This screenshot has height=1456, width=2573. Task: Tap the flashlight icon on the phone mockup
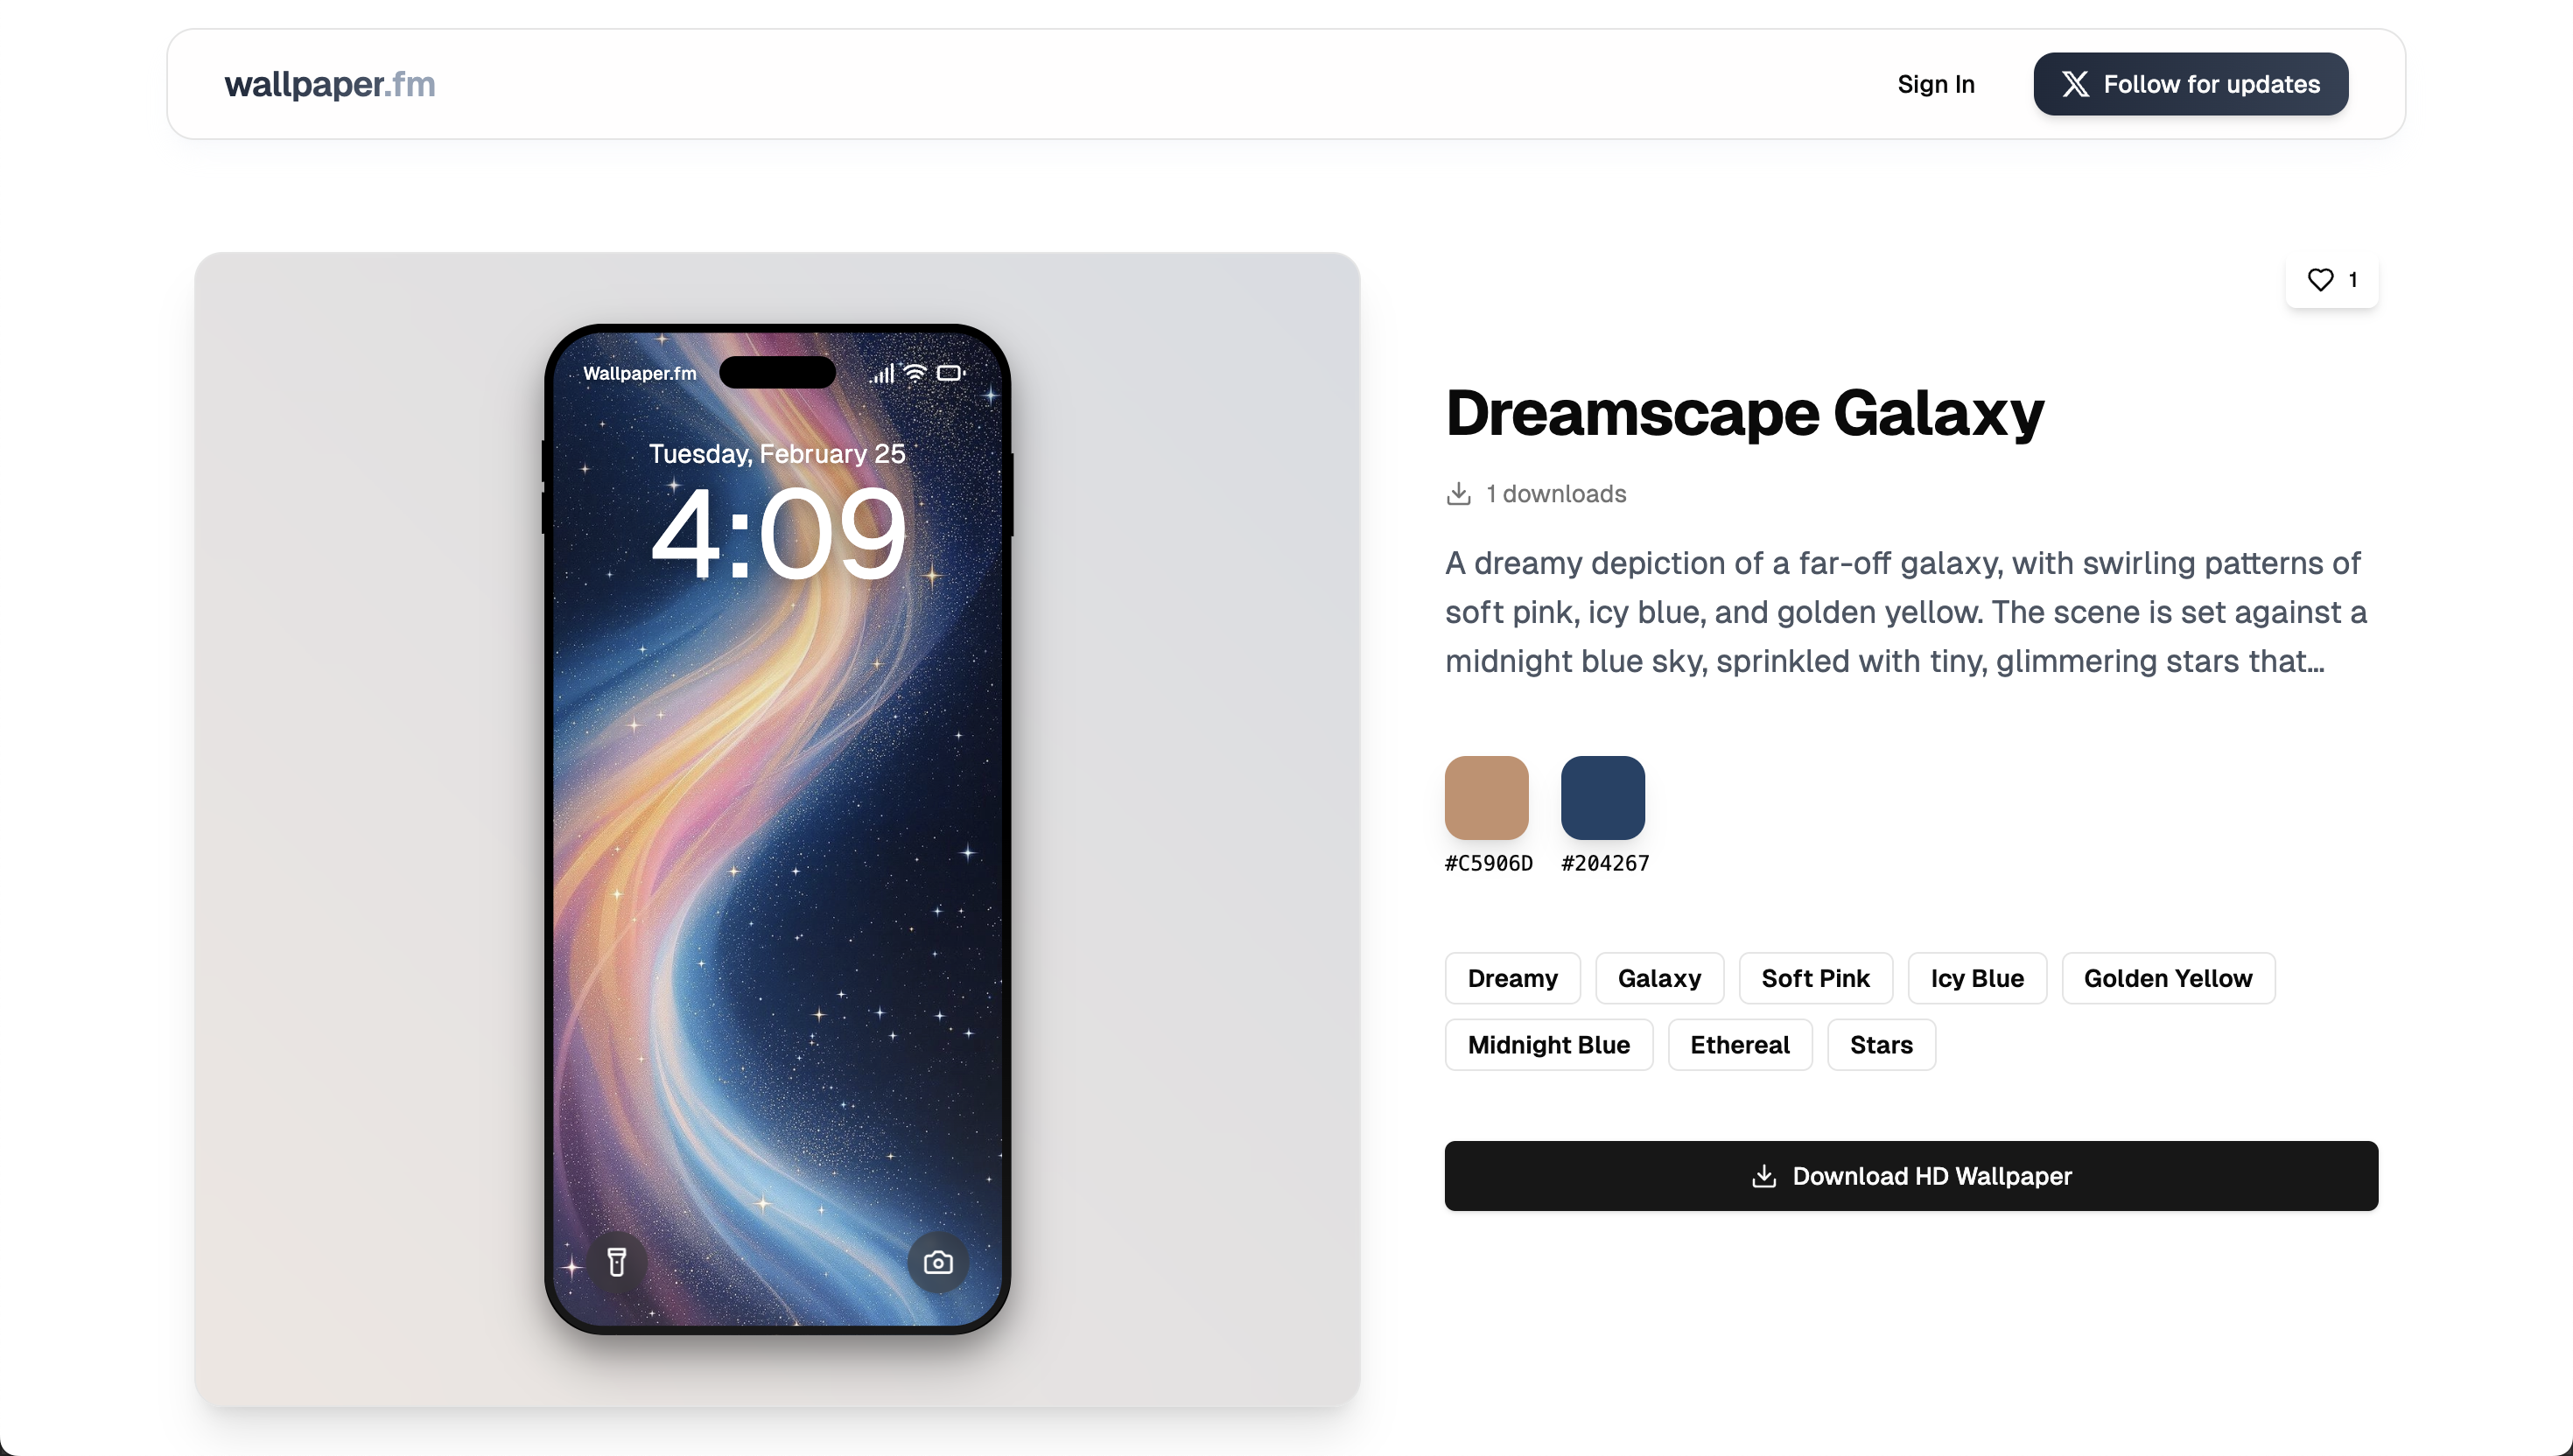coord(617,1262)
